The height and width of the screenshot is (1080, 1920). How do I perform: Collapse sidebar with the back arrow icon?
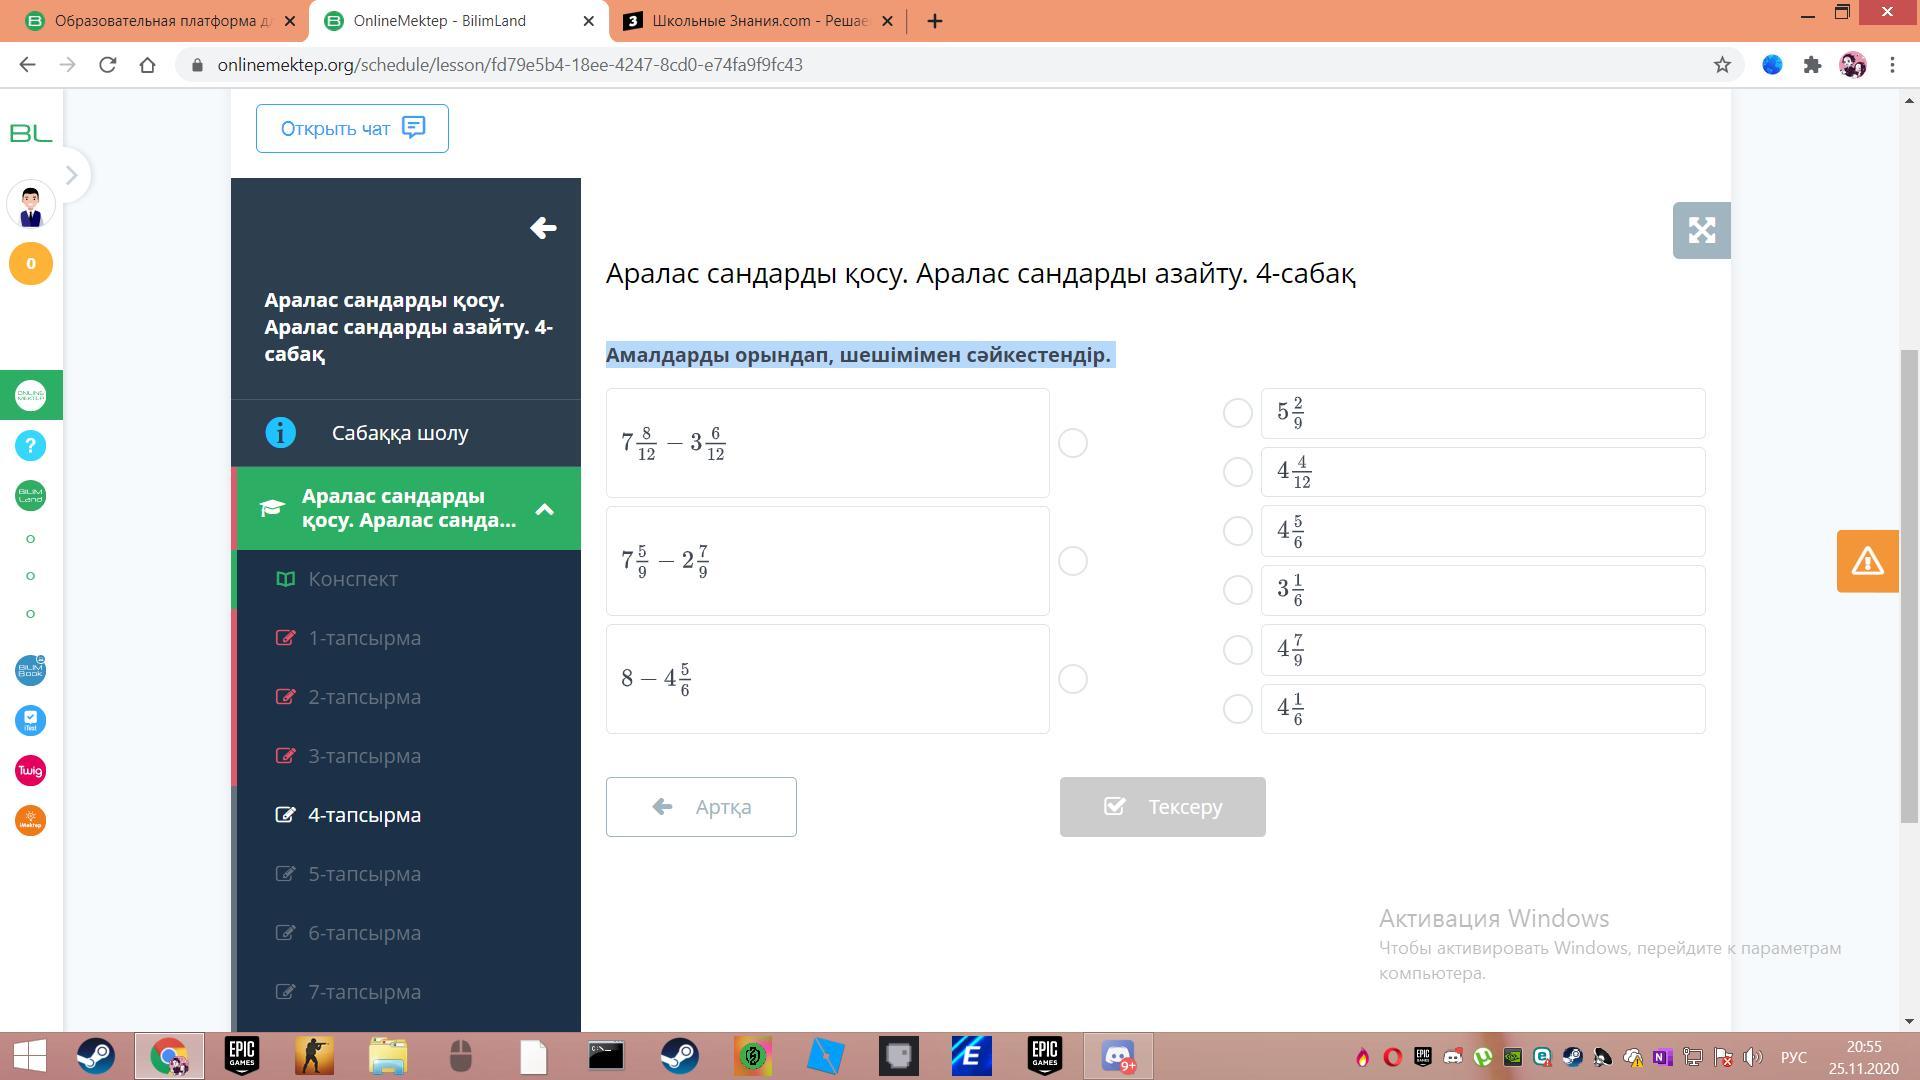click(x=543, y=228)
